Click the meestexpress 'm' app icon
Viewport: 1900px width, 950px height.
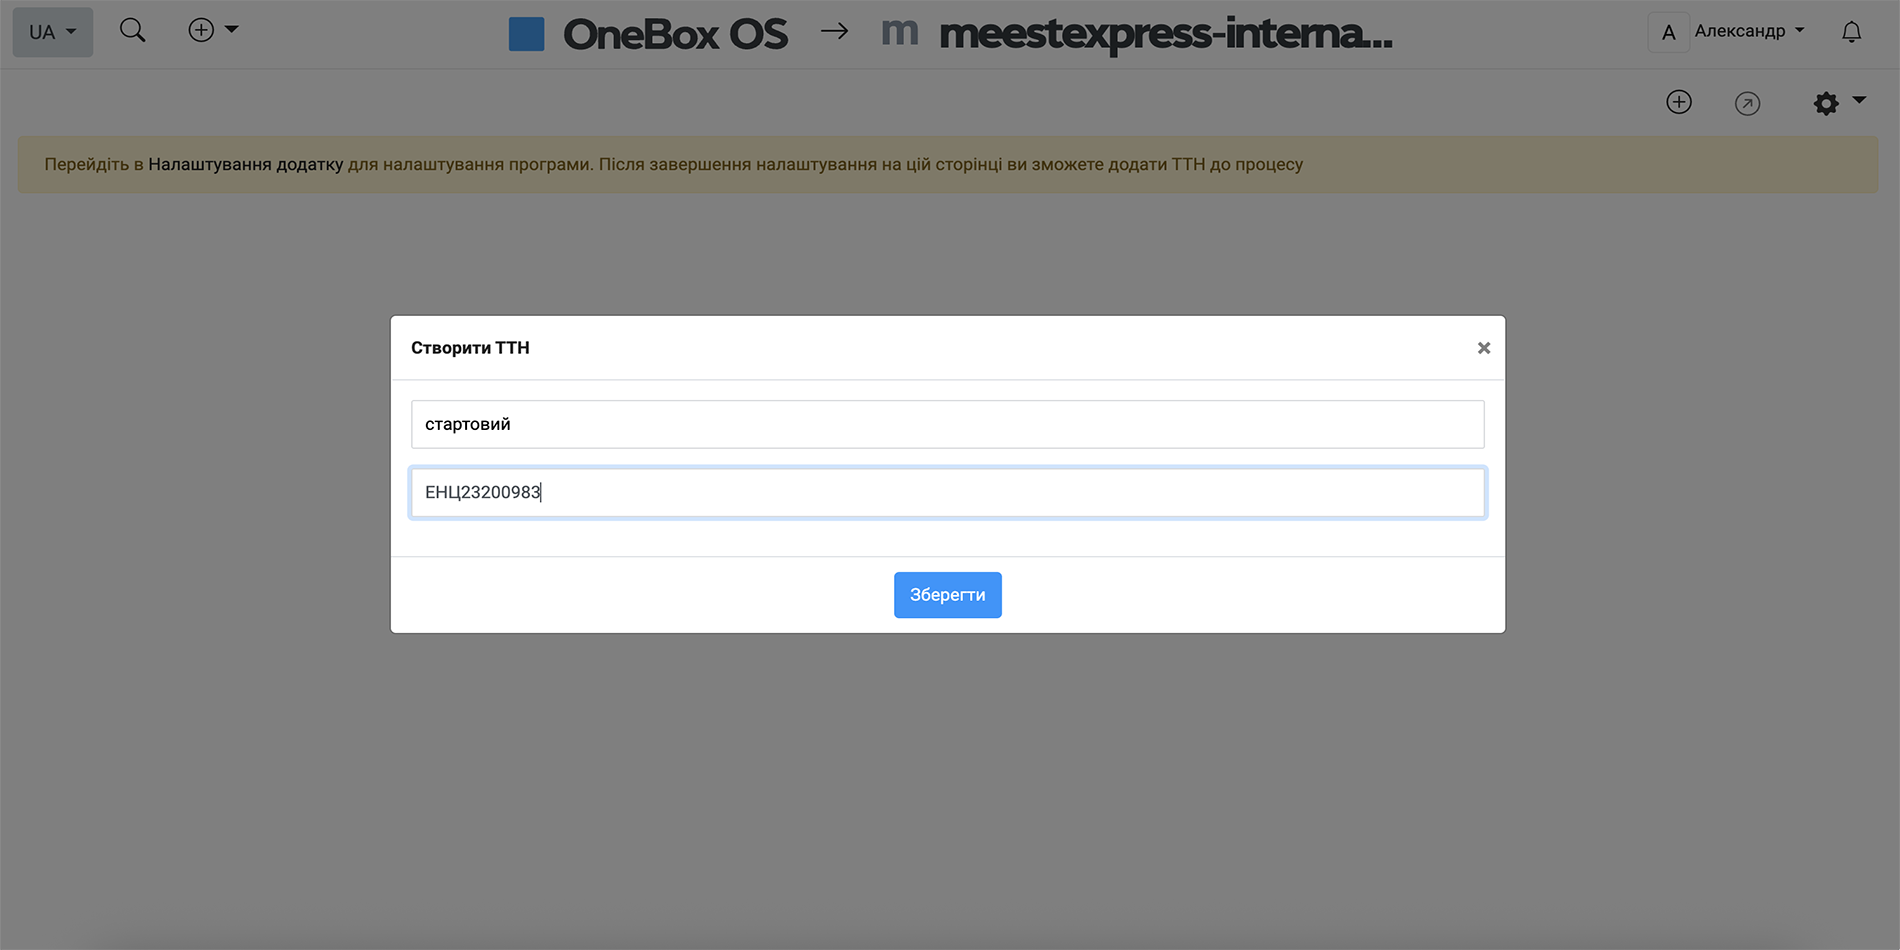click(x=899, y=33)
